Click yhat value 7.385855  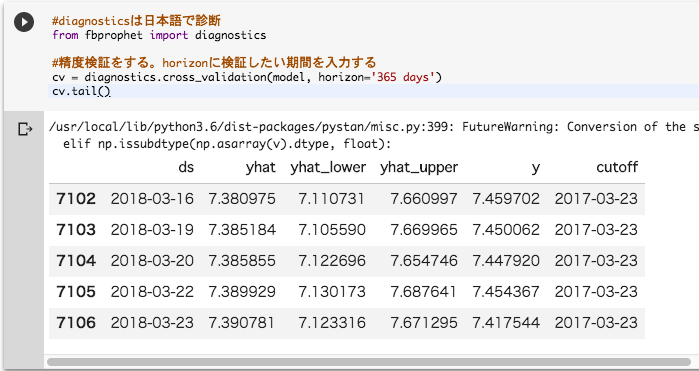(242, 260)
